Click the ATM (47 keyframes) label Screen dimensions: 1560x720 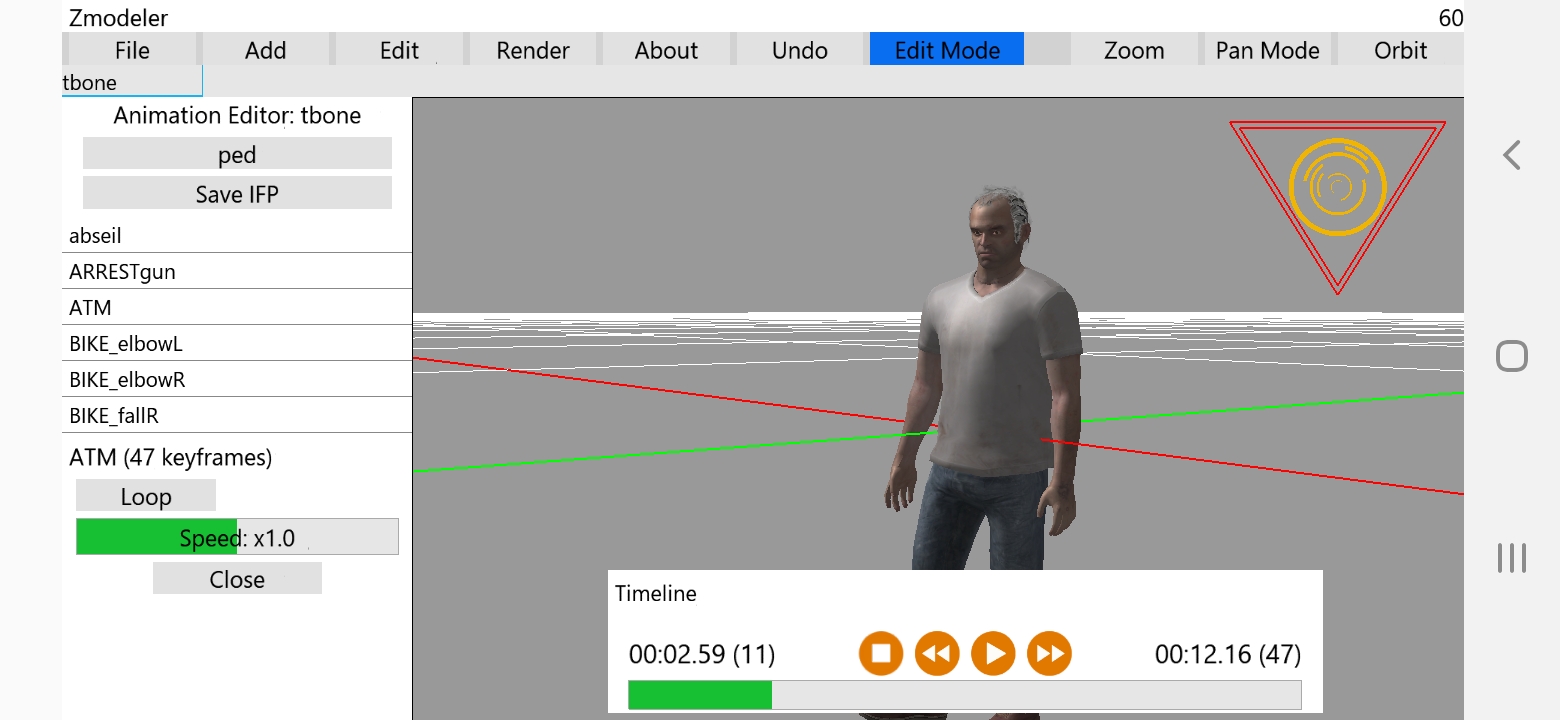170,457
